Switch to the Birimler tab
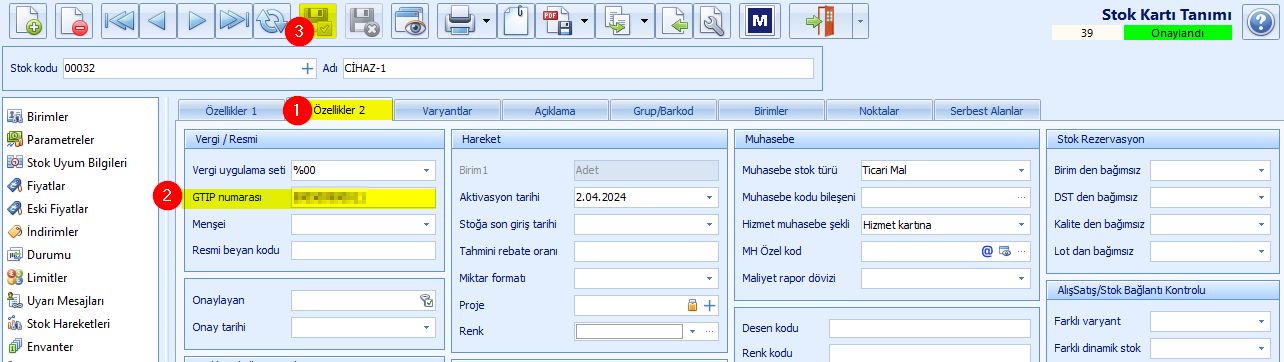This screenshot has height=362, width=1284. point(771,111)
